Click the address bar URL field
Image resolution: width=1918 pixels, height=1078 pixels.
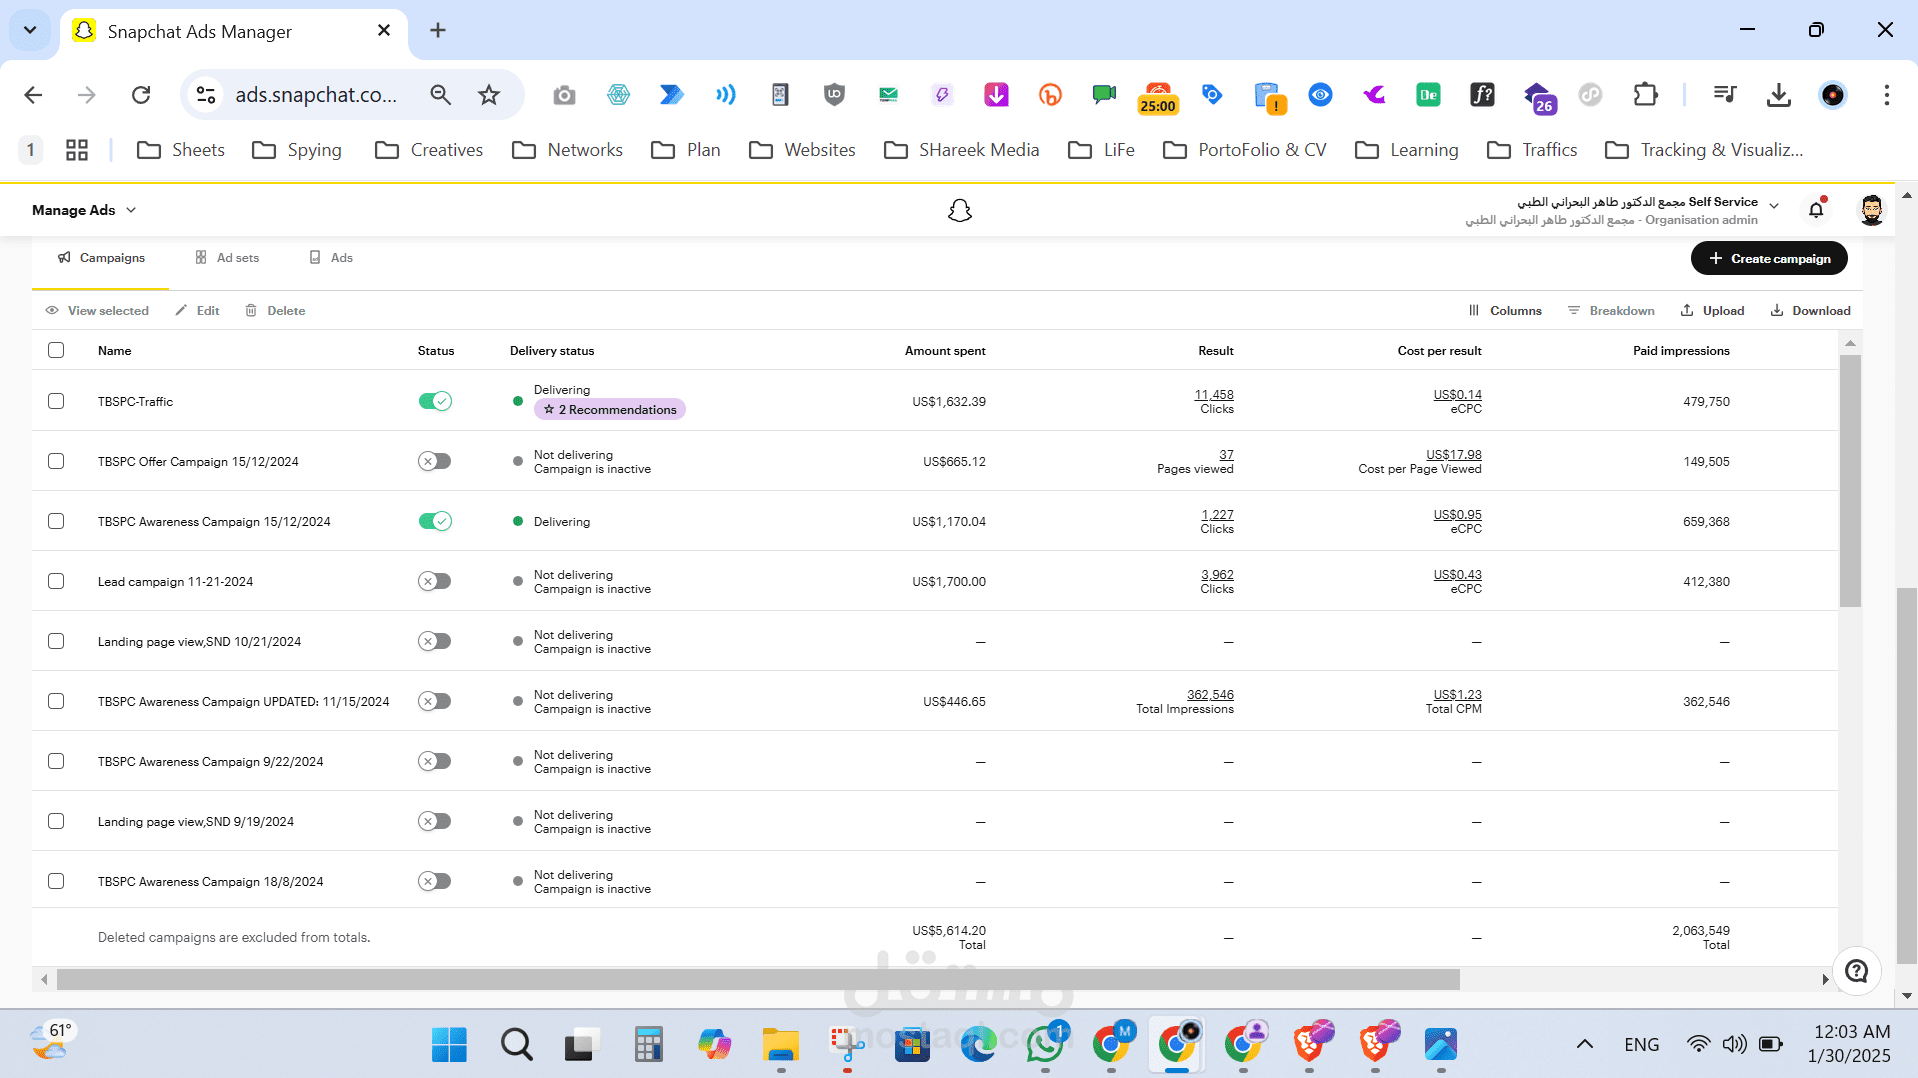tap(316, 95)
